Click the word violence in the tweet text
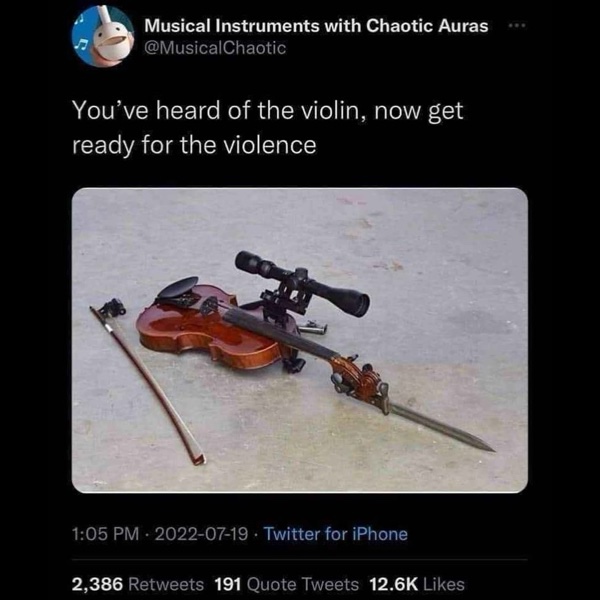Screen dimensions: 600x600 click(x=269, y=145)
